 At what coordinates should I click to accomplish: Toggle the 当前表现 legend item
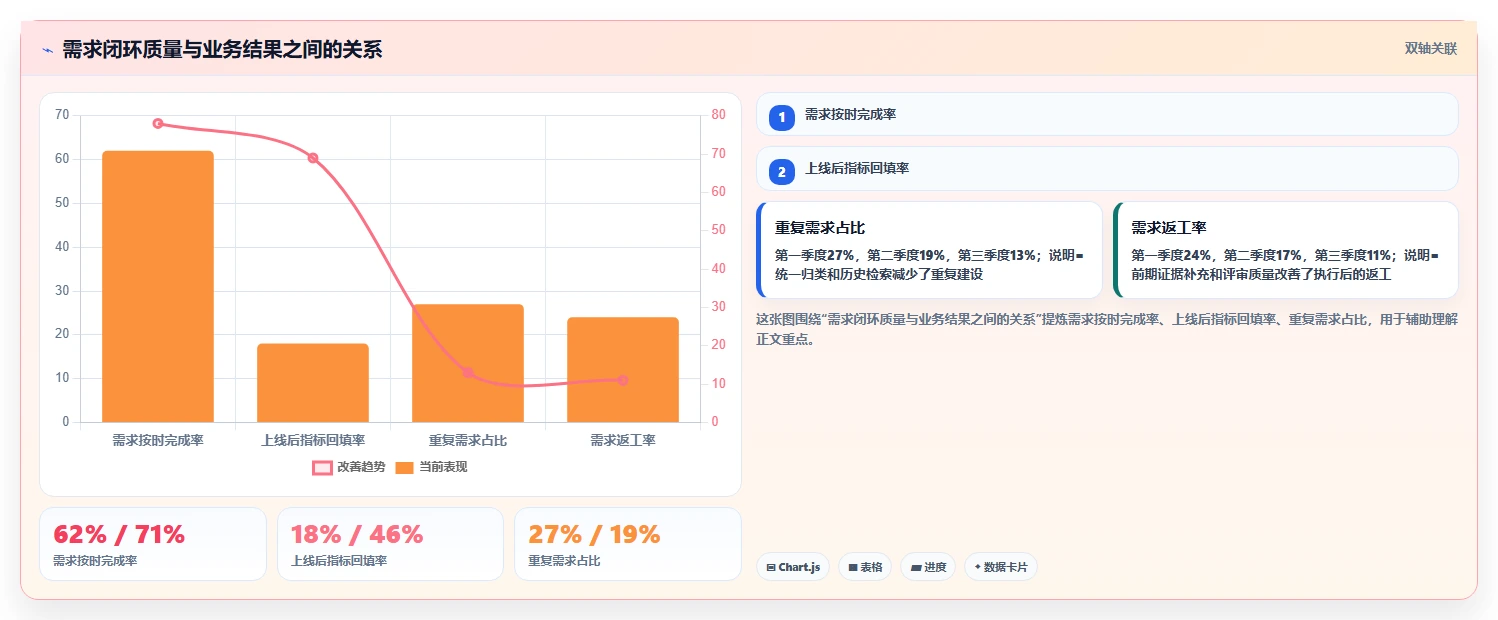click(431, 467)
